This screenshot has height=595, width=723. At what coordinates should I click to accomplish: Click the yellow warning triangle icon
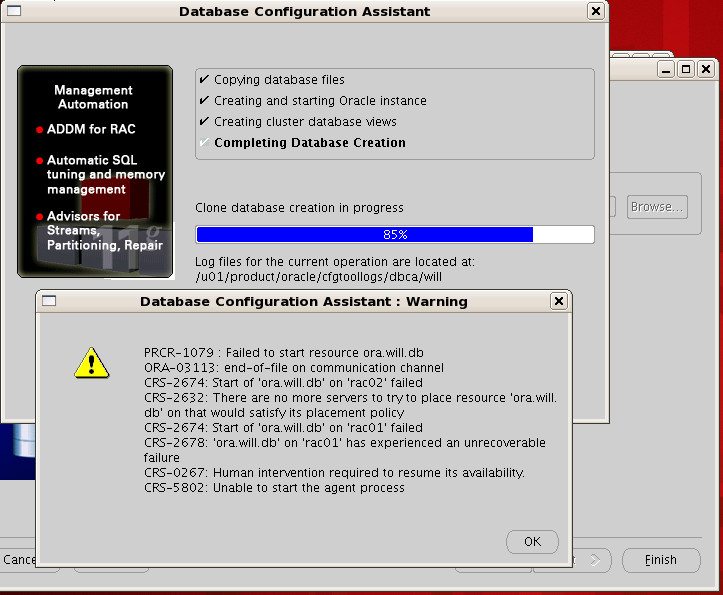(x=91, y=362)
